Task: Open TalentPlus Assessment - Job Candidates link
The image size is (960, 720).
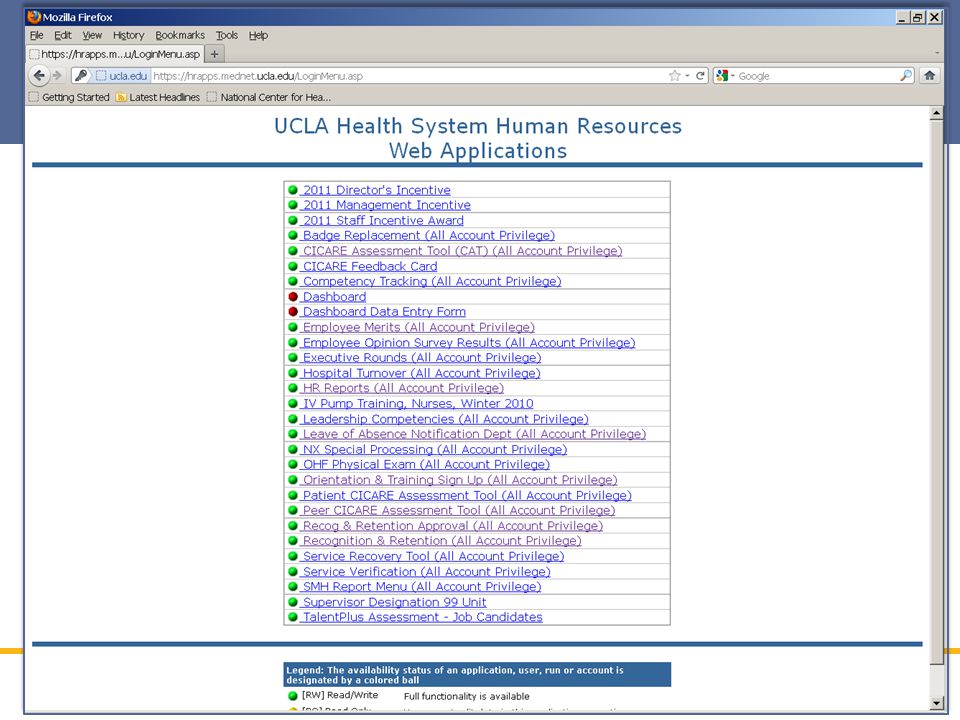Action: (x=422, y=617)
